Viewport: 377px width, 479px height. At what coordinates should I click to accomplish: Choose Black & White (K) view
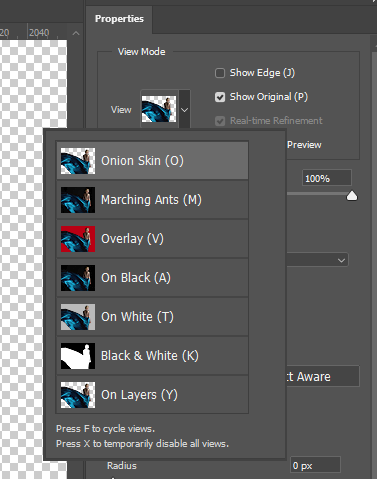(152, 356)
